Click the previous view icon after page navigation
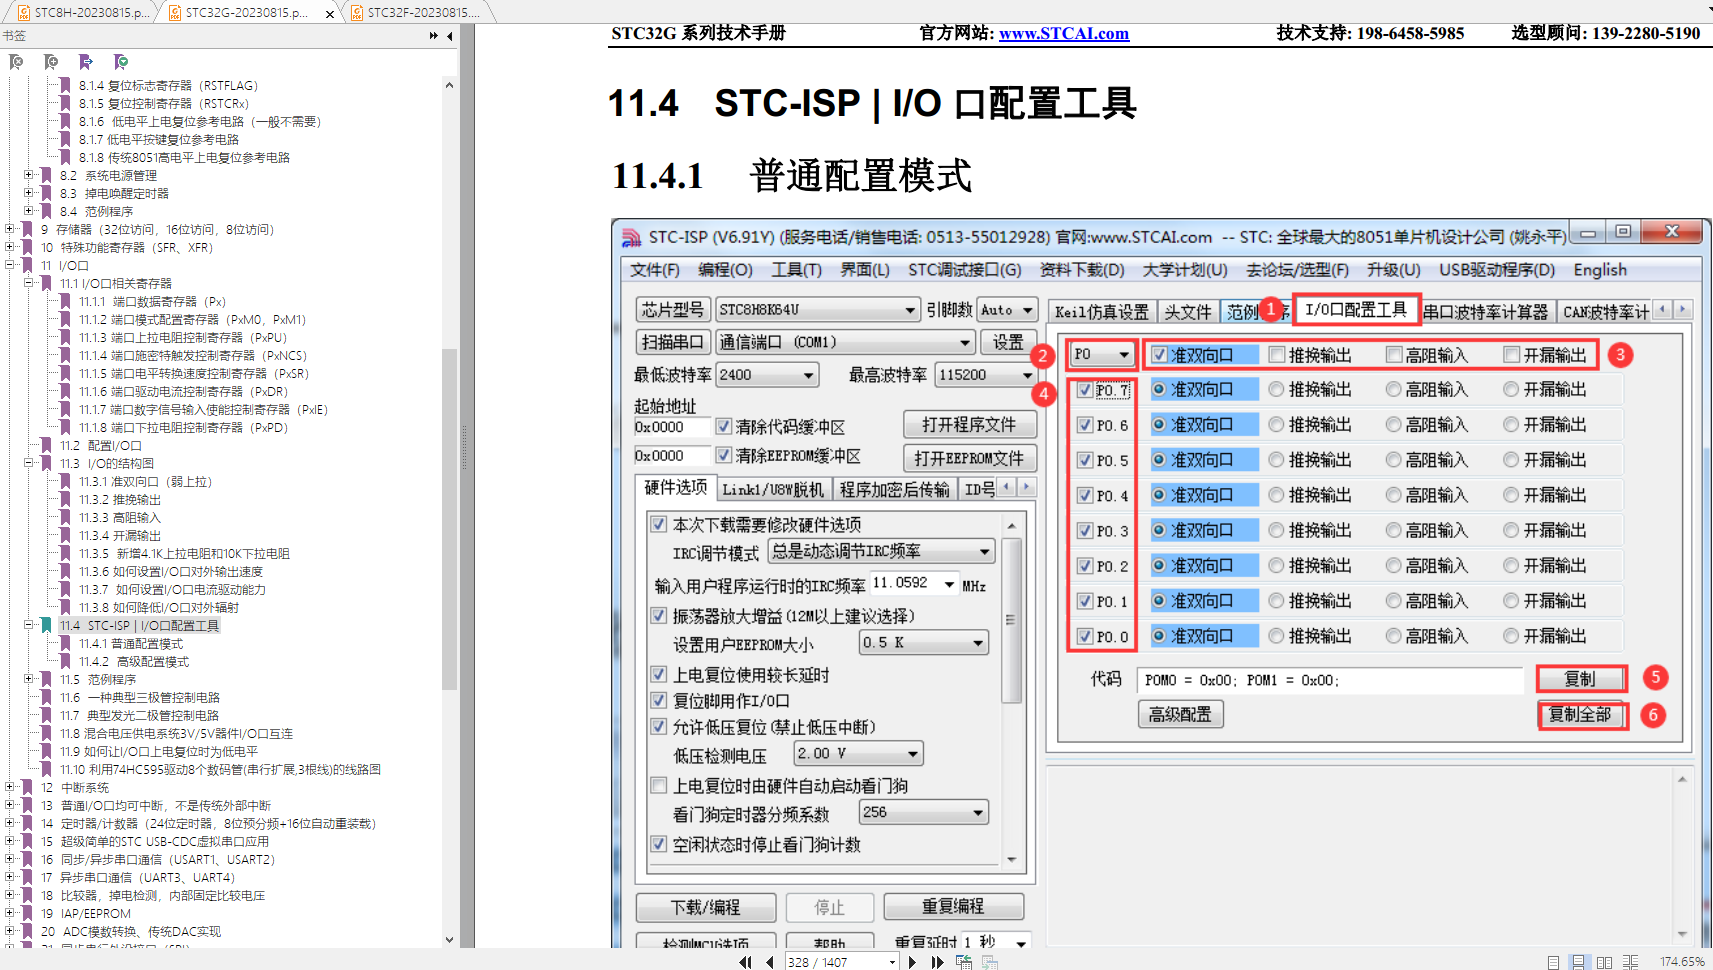The height and width of the screenshot is (970, 1713). point(964,962)
